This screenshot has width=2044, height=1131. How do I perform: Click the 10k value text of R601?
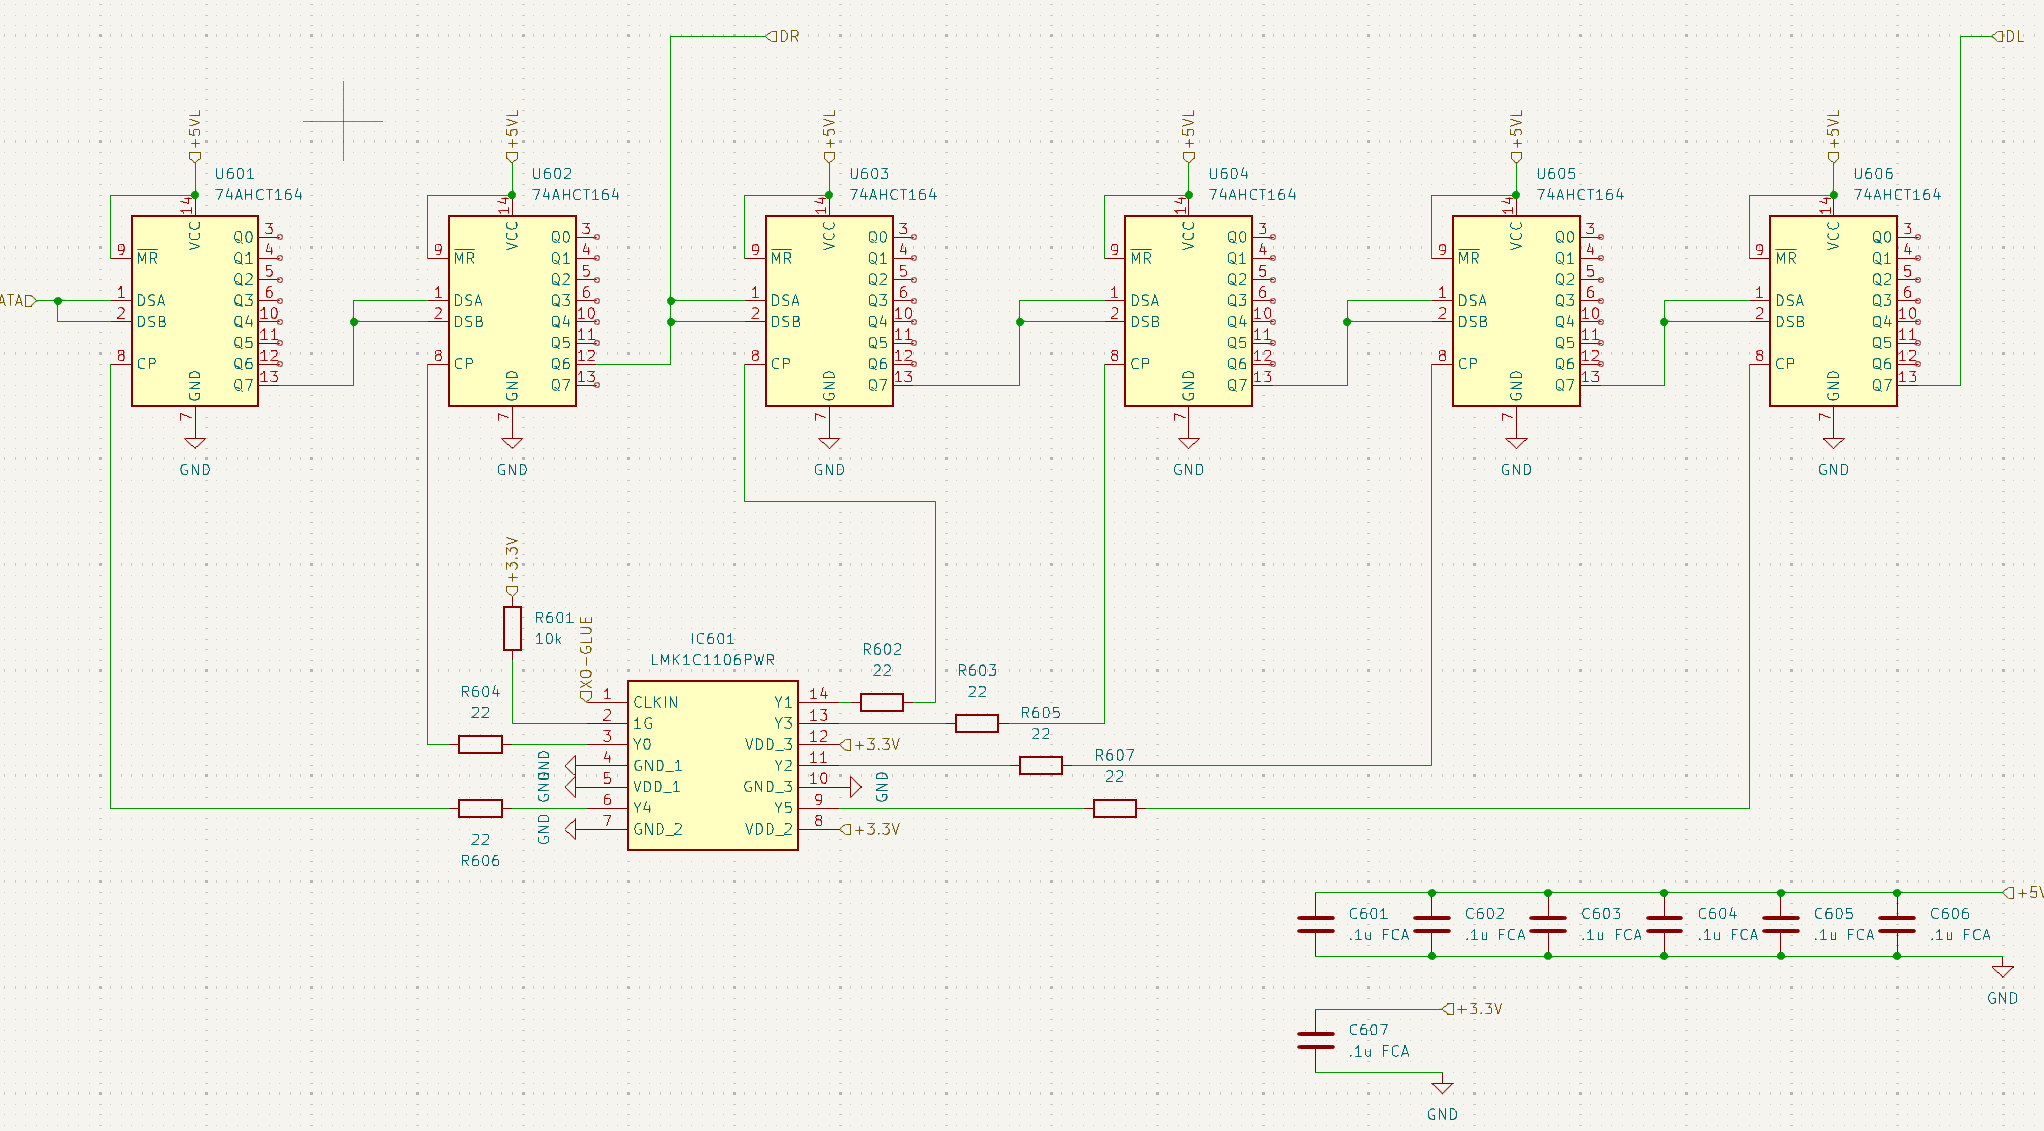tap(549, 639)
